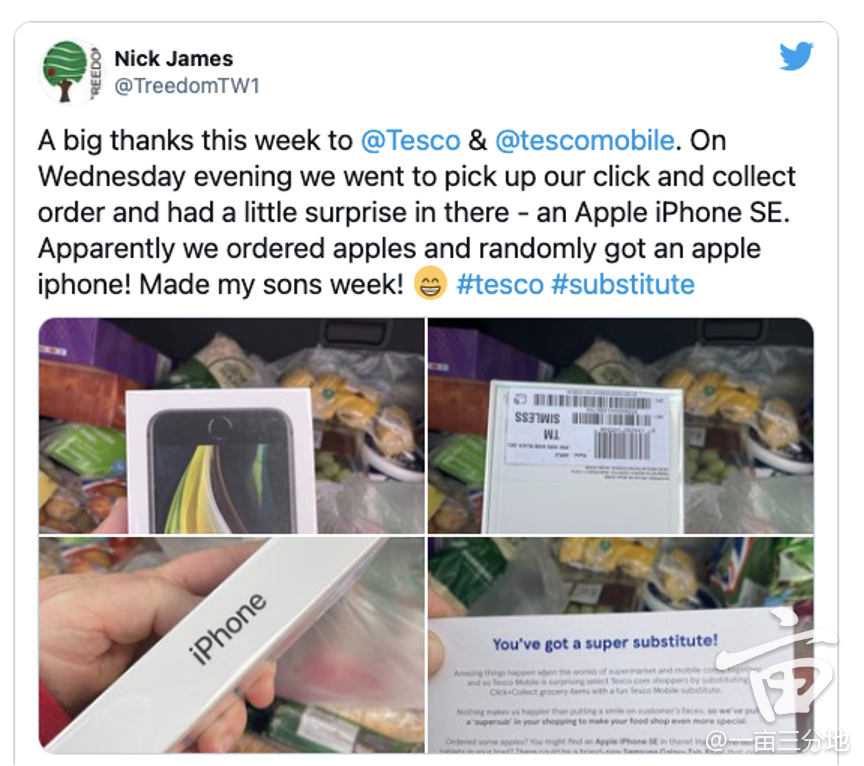864x766 pixels.
Task: Open the Nick James display name
Action: 174,58
